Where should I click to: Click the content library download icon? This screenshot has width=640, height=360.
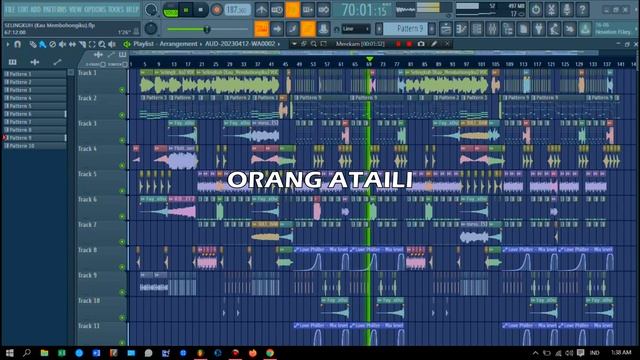click(x=585, y=29)
